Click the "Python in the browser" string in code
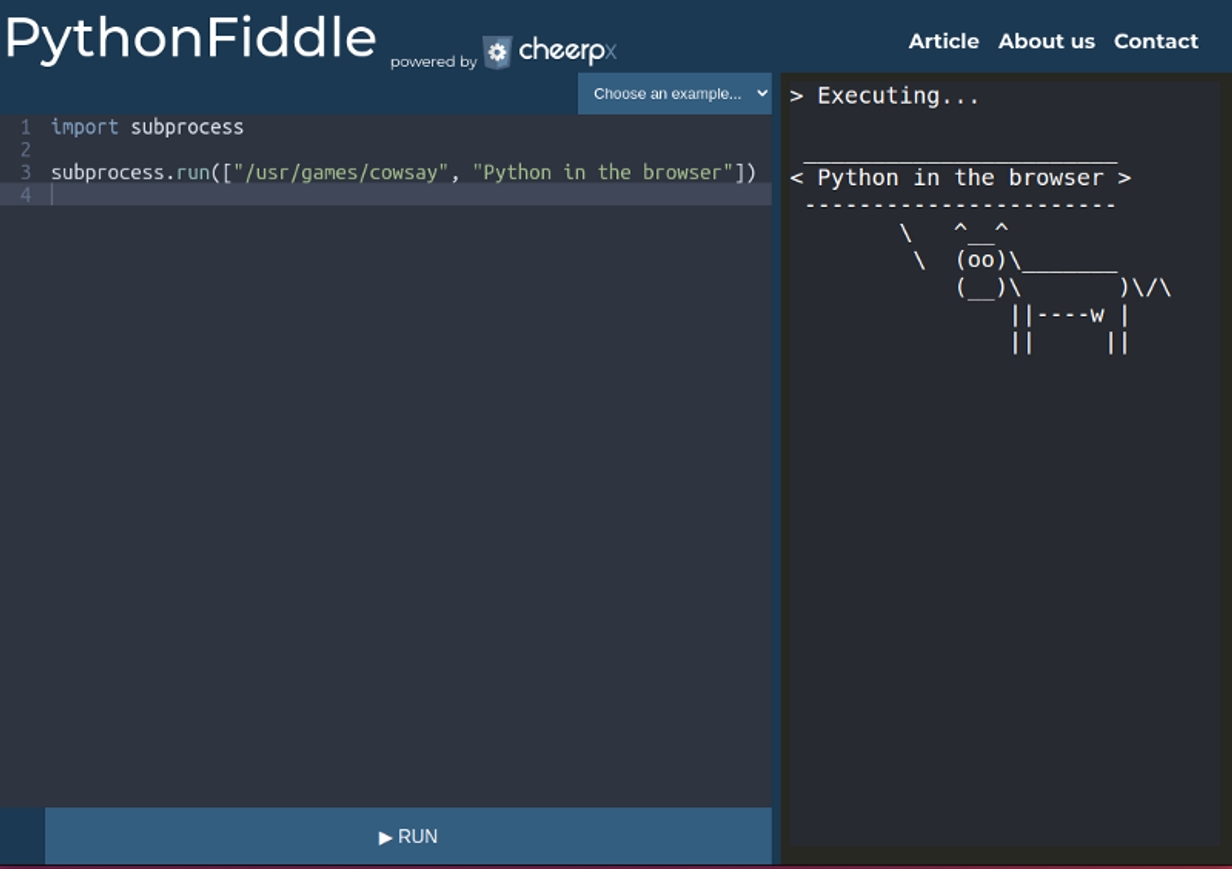 click(x=603, y=172)
